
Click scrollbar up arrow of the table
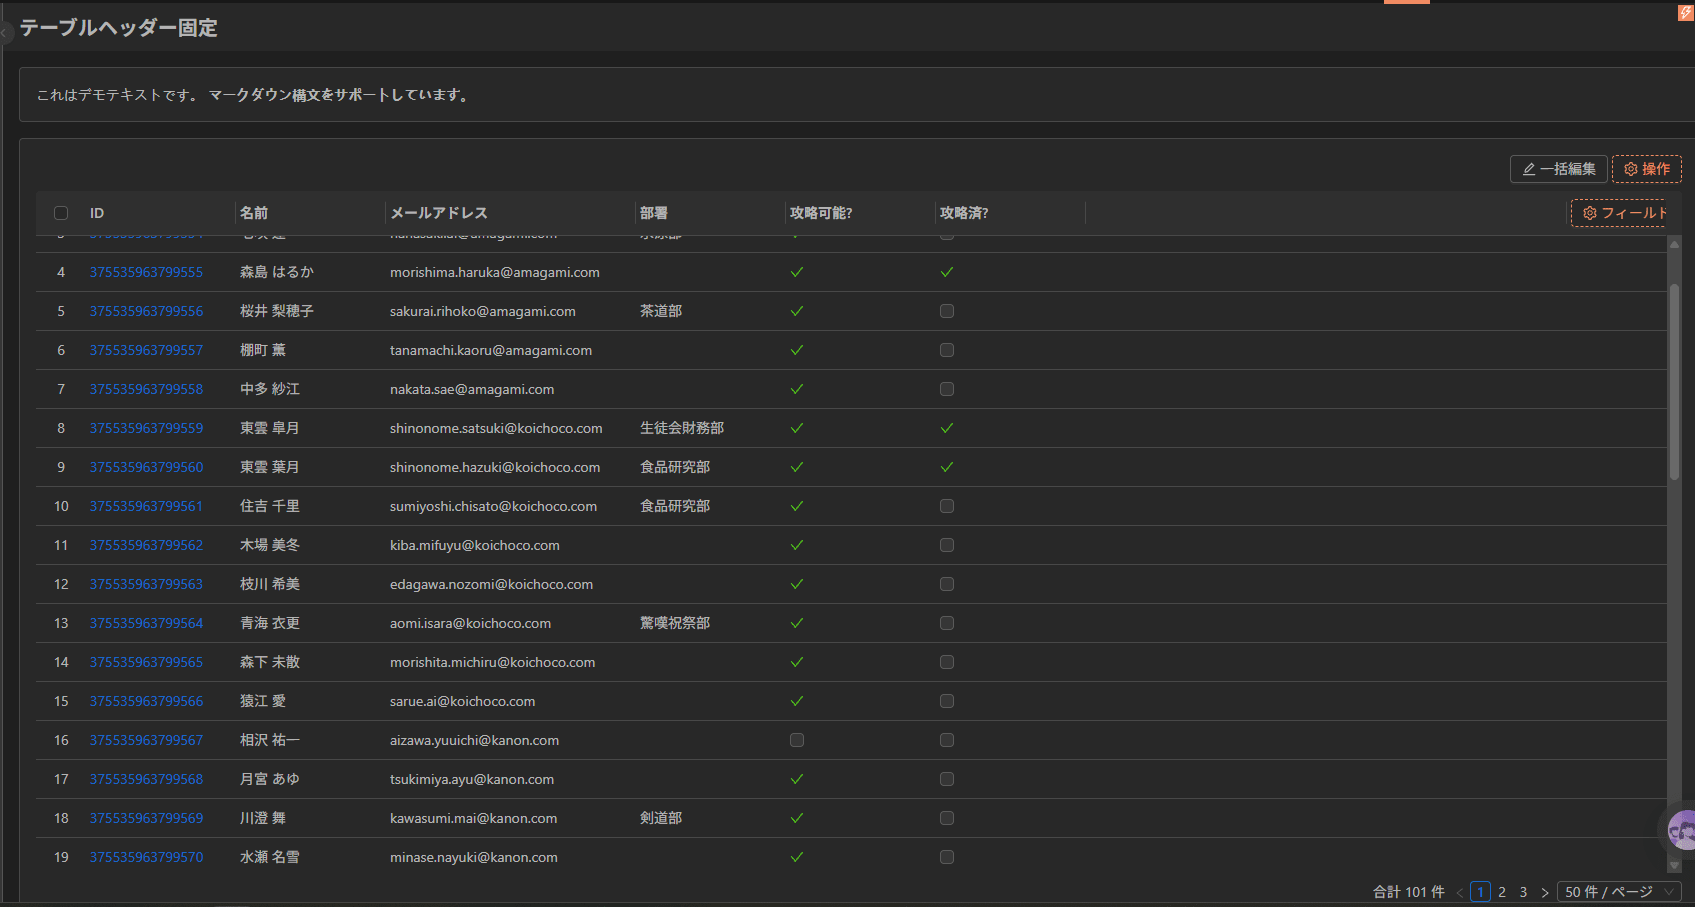pyautogui.click(x=1674, y=244)
